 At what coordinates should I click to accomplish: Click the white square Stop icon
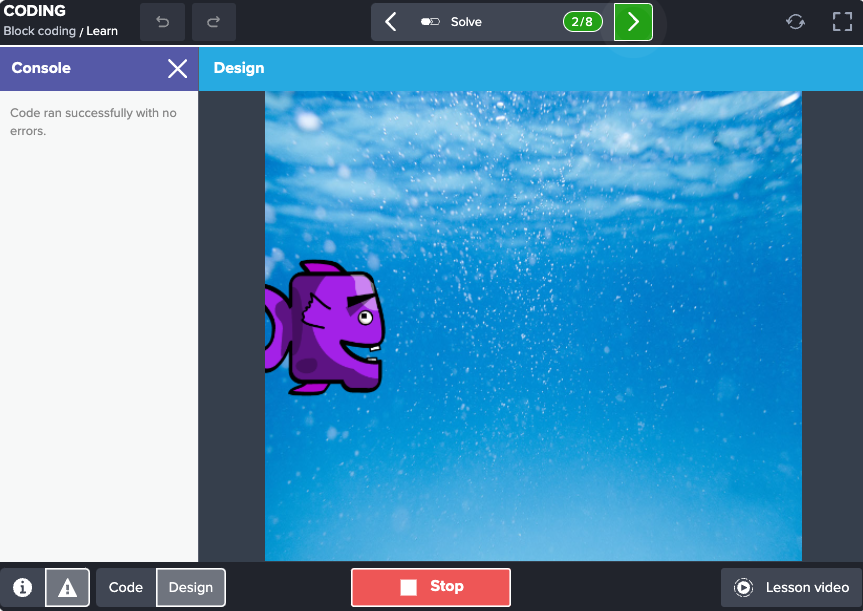(411, 587)
